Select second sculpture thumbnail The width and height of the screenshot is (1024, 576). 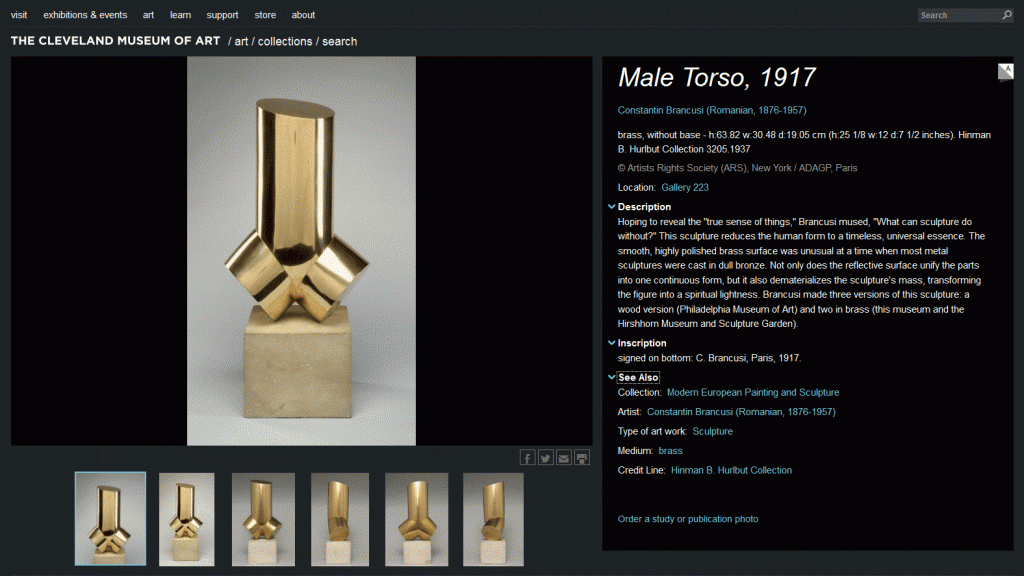click(x=187, y=519)
